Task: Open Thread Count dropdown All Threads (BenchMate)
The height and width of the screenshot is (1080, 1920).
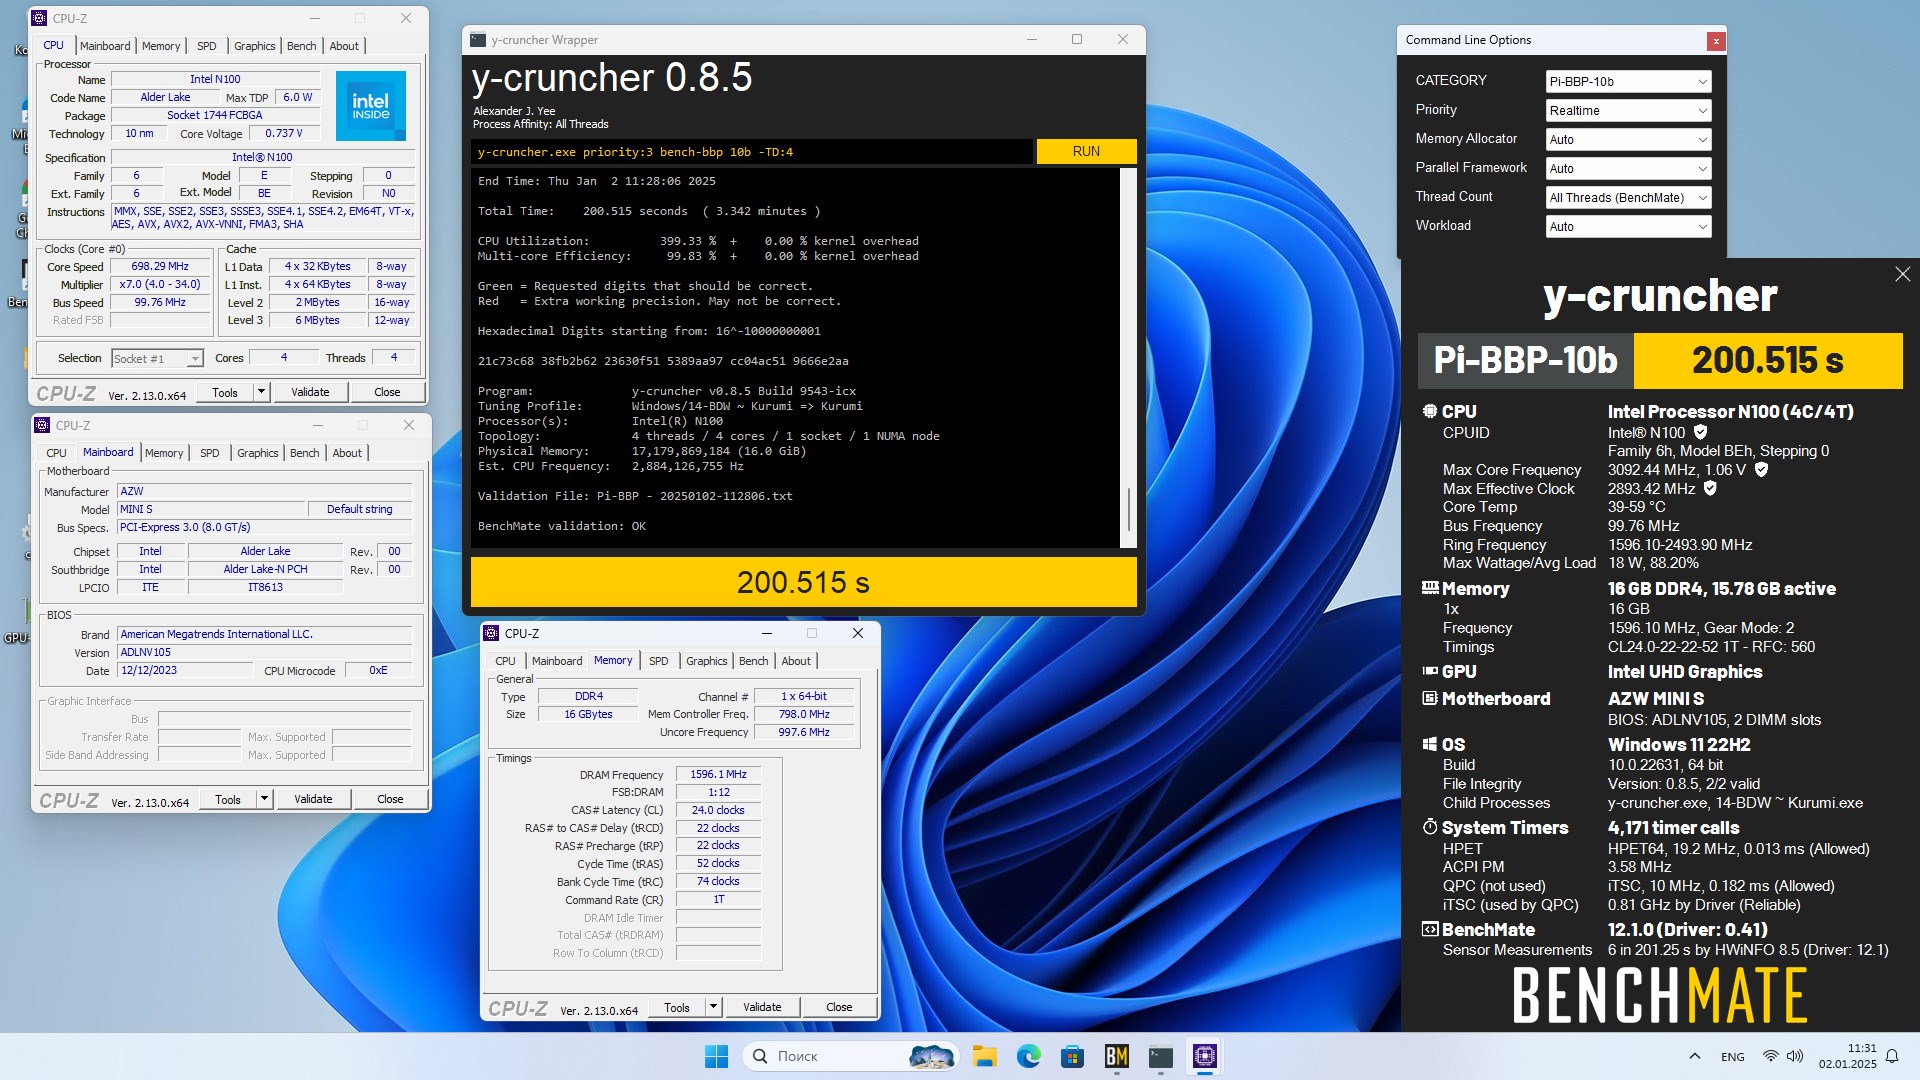Action: [1628, 198]
